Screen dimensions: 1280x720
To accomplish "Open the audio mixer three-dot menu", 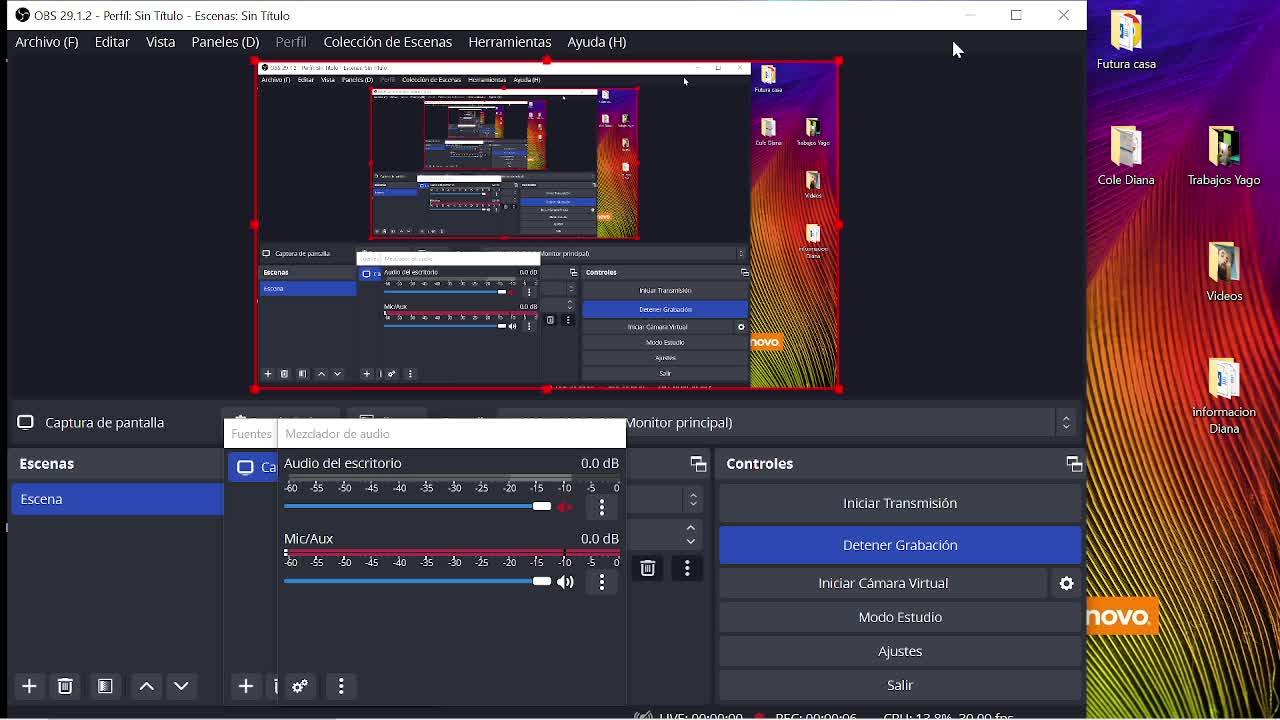I will [x=341, y=686].
